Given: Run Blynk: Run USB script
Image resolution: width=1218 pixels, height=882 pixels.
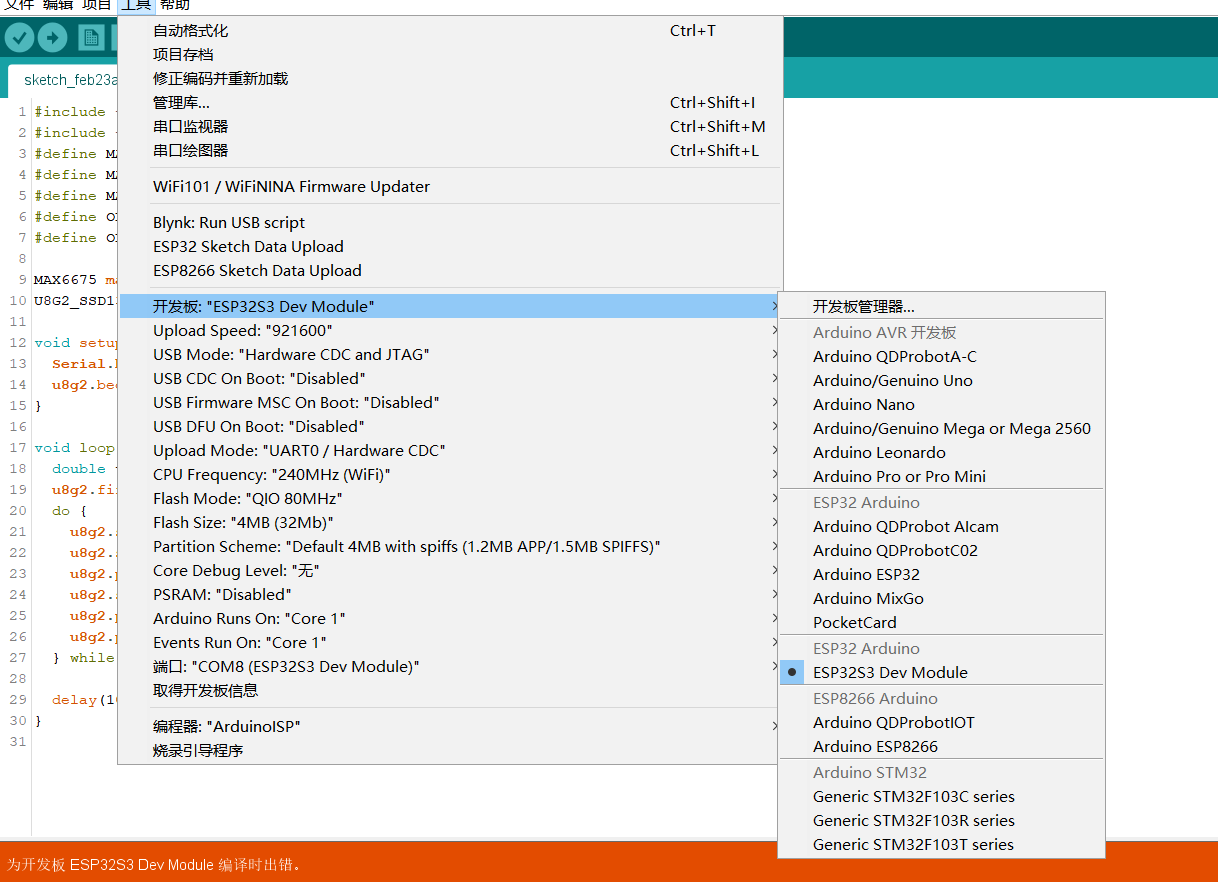Looking at the screenshot, I should coord(450,223).
